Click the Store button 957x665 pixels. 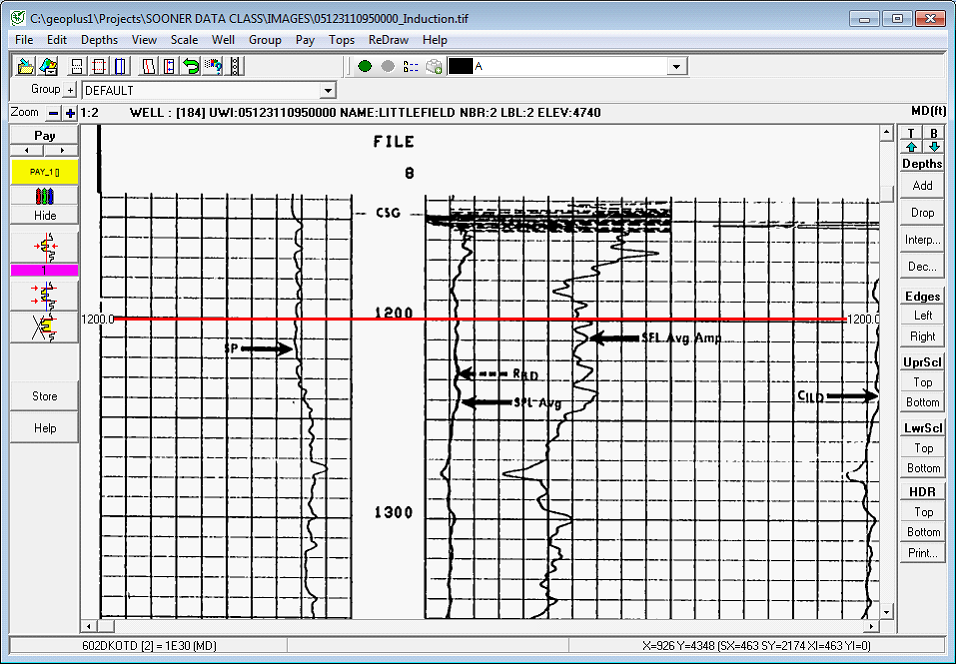pos(45,396)
